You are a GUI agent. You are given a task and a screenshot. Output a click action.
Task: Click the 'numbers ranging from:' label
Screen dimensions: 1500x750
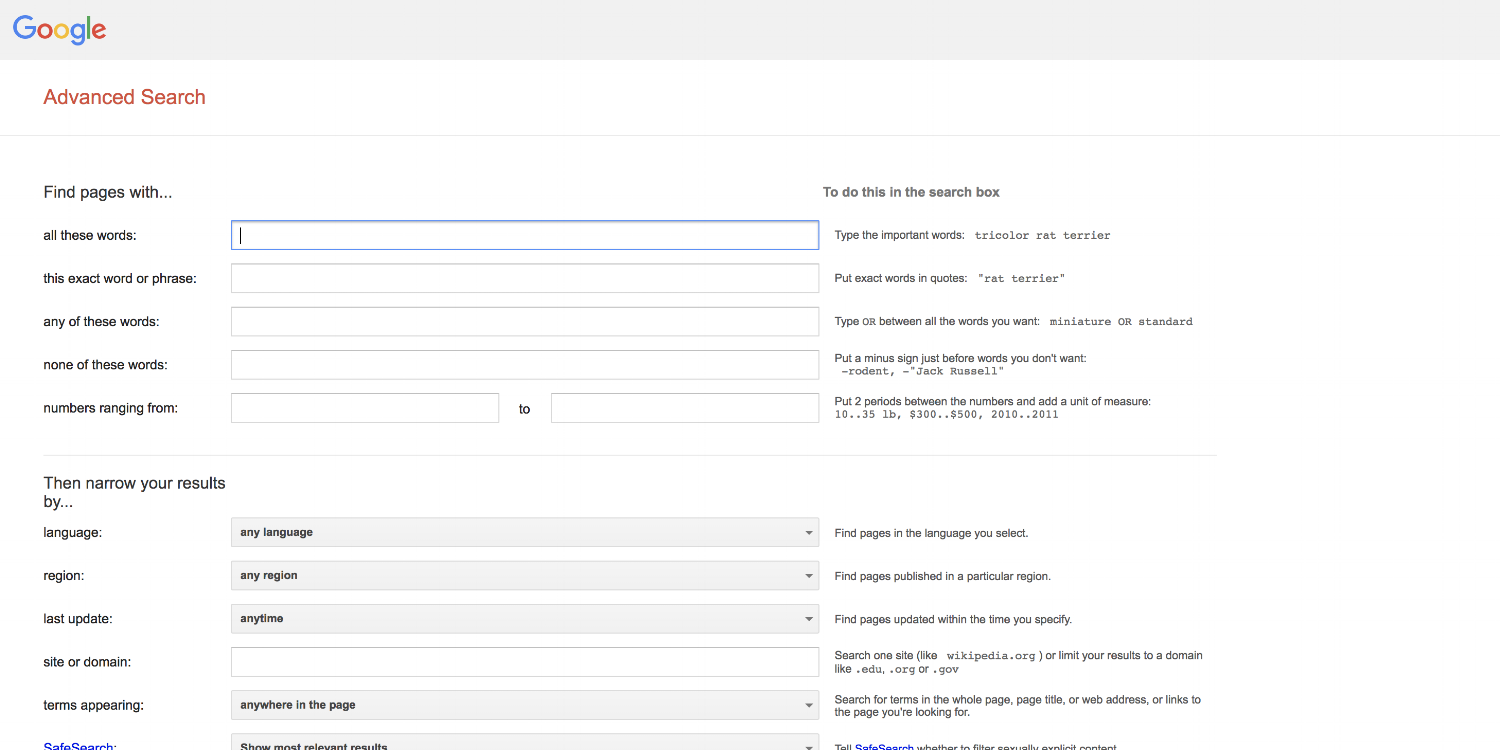(x=111, y=408)
